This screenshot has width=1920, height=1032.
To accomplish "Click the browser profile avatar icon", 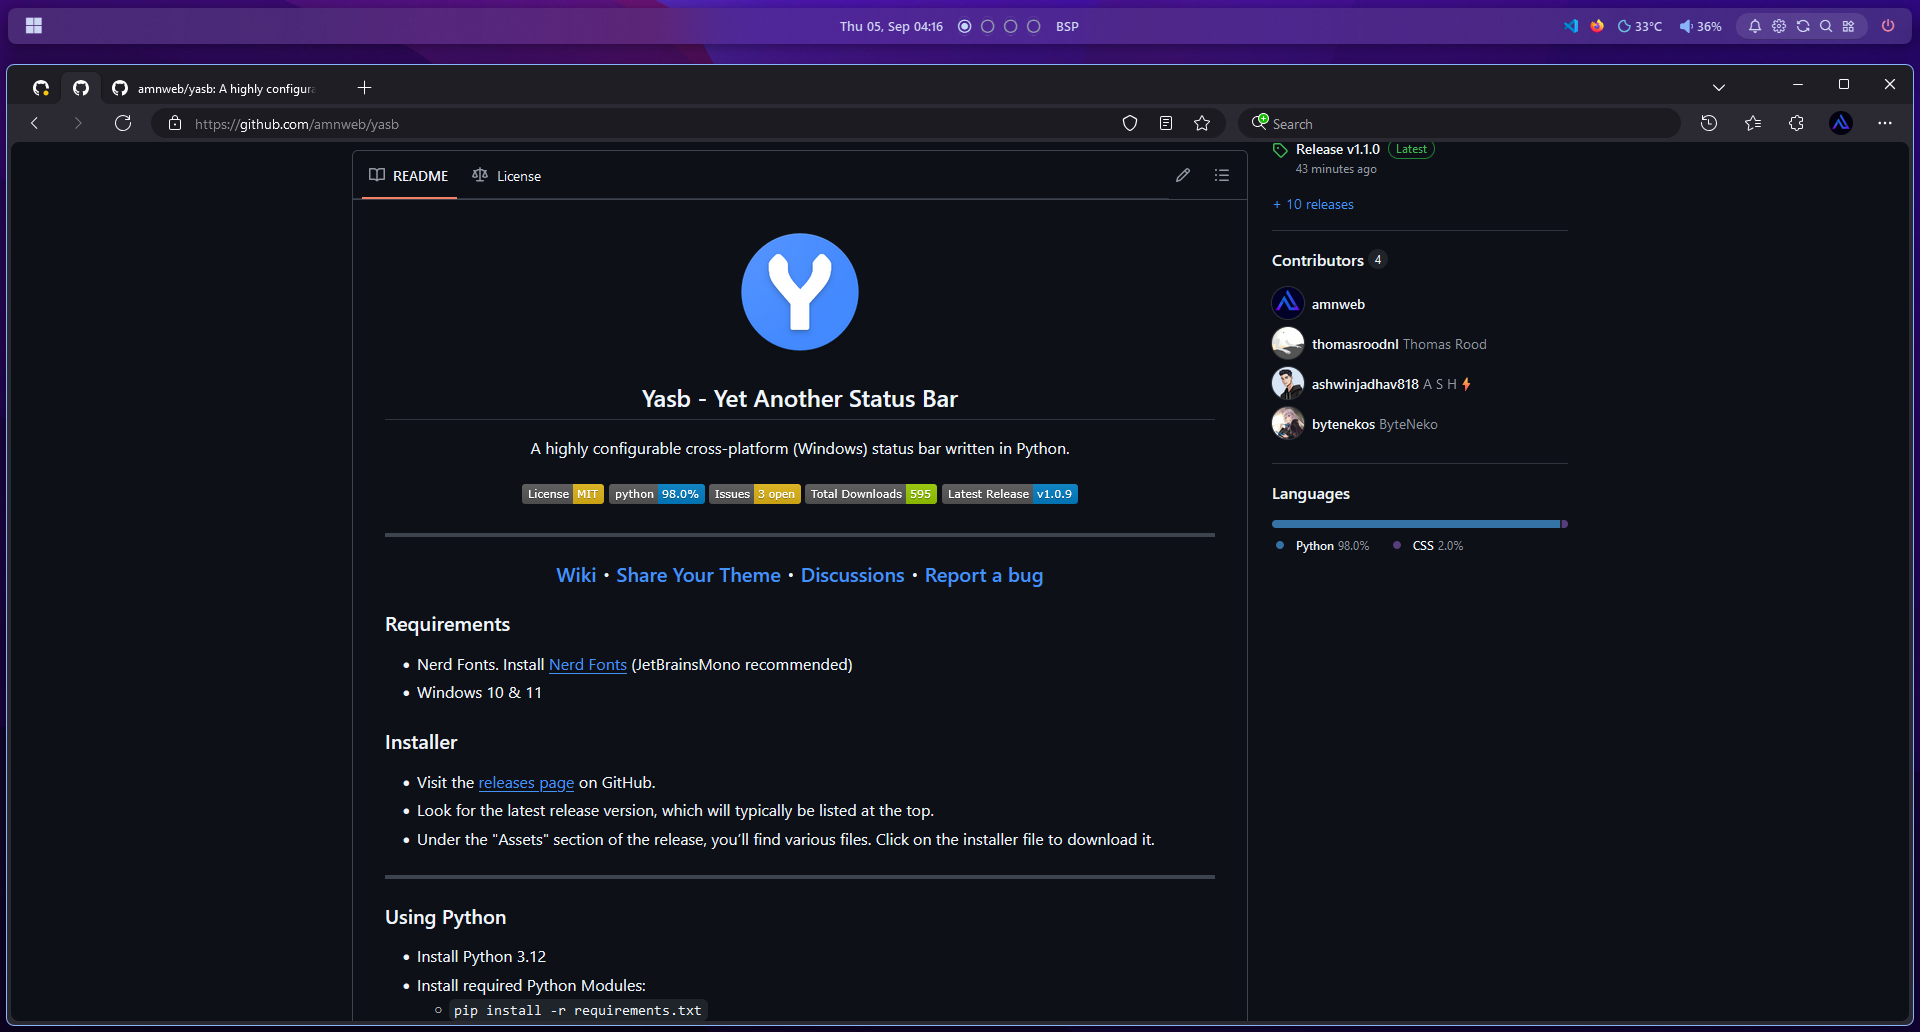I will (x=1841, y=123).
